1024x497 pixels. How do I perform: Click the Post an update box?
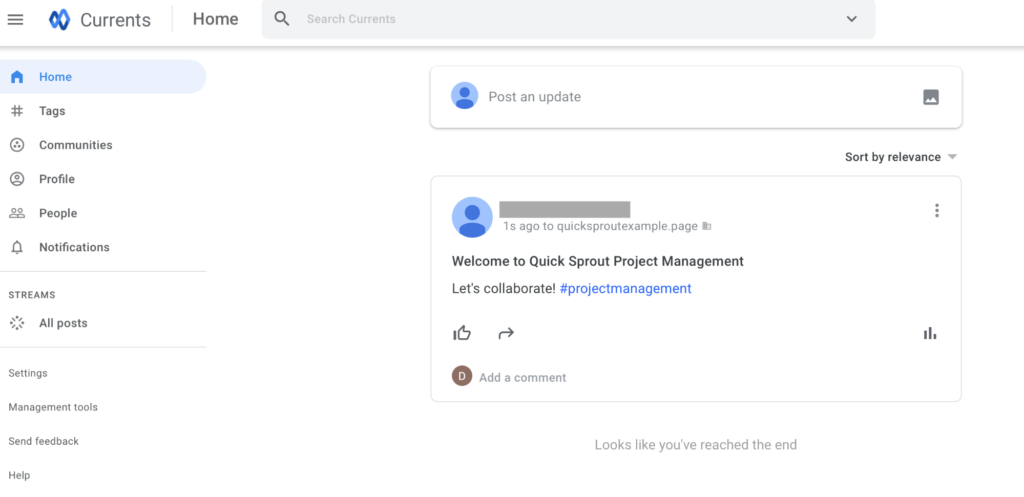tap(696, 97)
